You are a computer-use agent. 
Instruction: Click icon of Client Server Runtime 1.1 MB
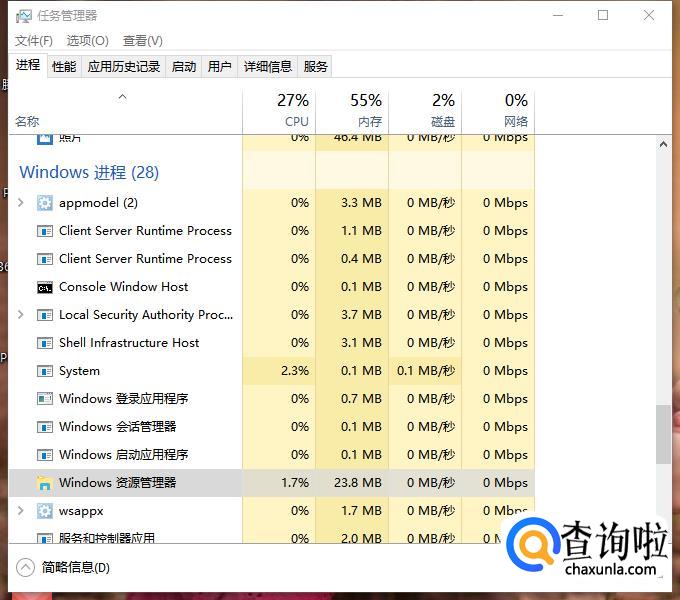[x=45, y=231]
